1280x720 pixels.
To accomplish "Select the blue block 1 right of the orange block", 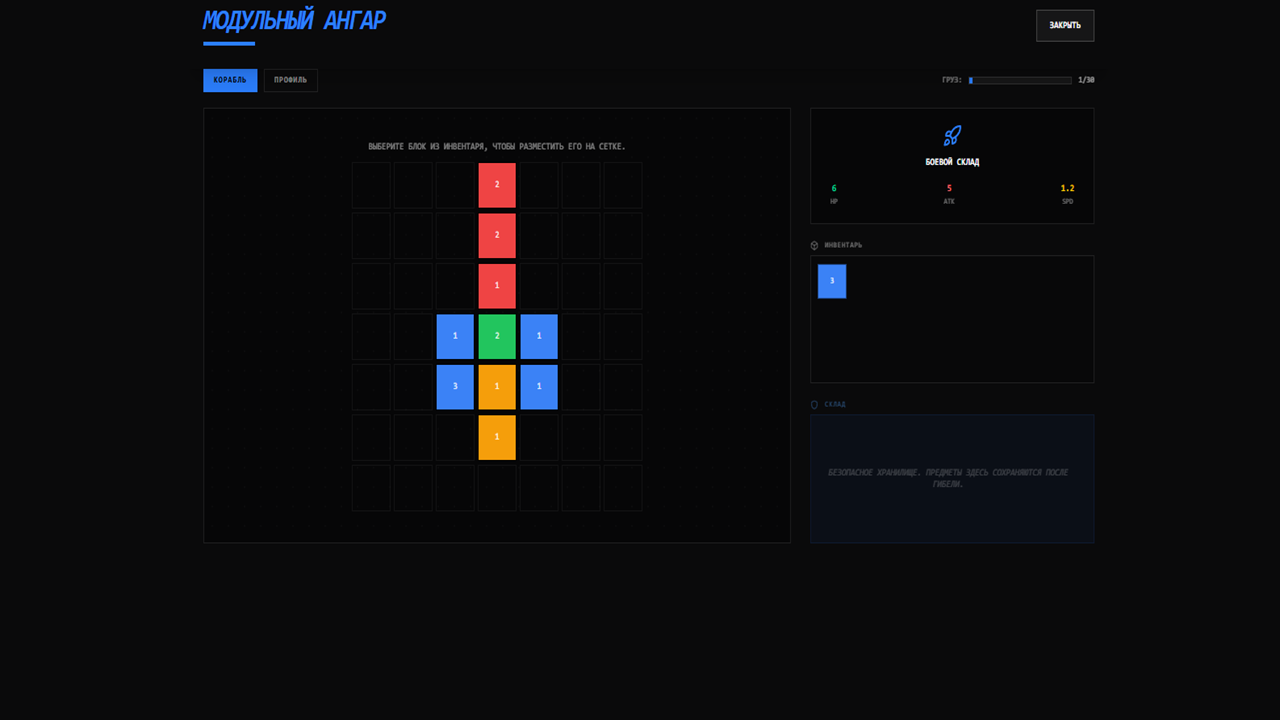I will (539, 387).
